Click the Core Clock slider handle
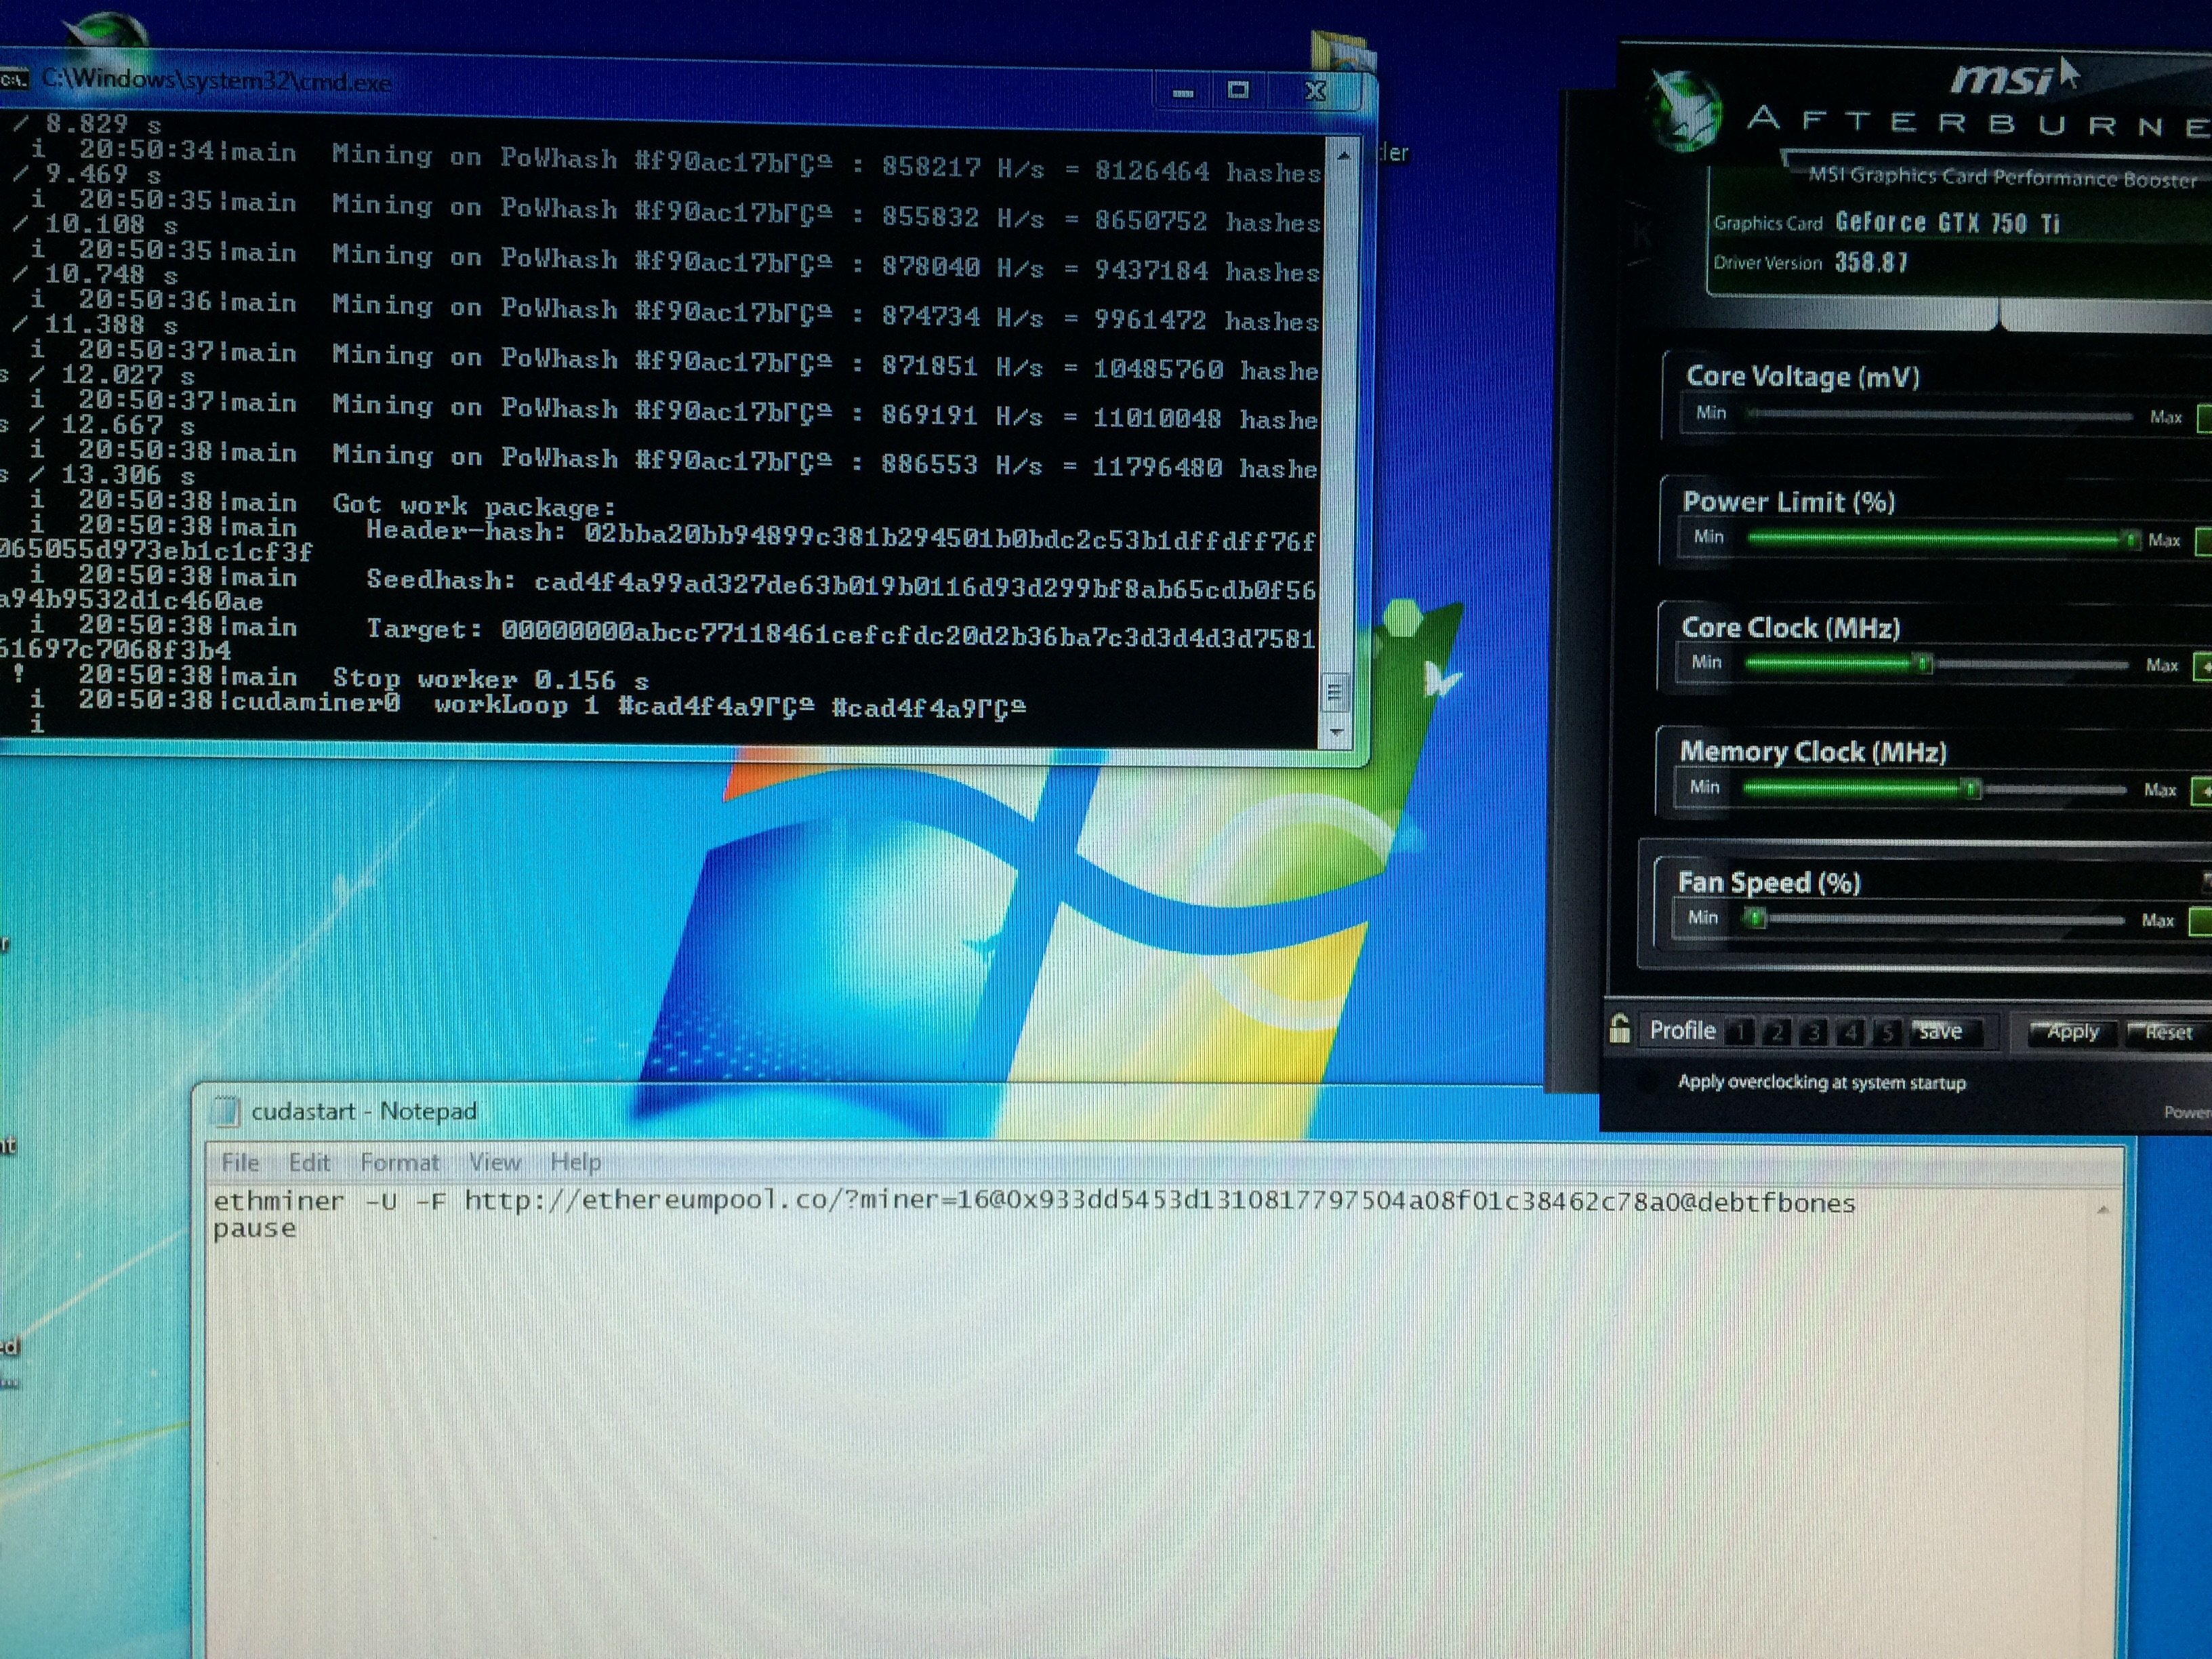This screenshot has height=1659, width=2212. point(1922,664)
